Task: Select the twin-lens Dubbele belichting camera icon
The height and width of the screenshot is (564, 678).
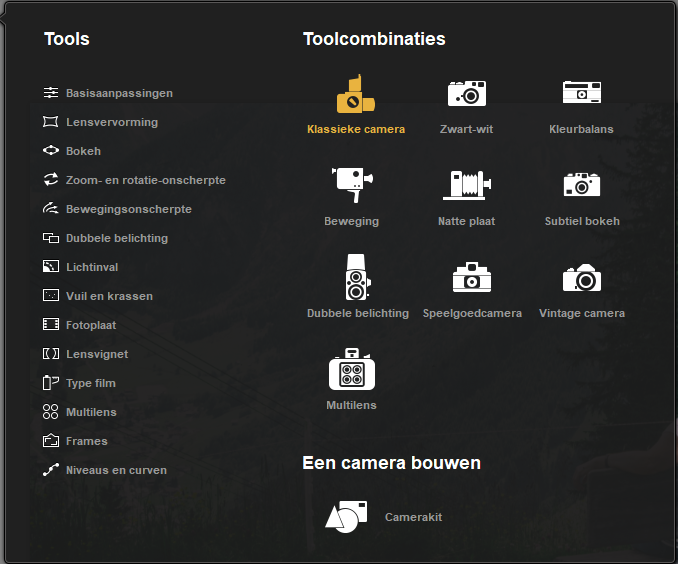Action: [x=357, y=277]
